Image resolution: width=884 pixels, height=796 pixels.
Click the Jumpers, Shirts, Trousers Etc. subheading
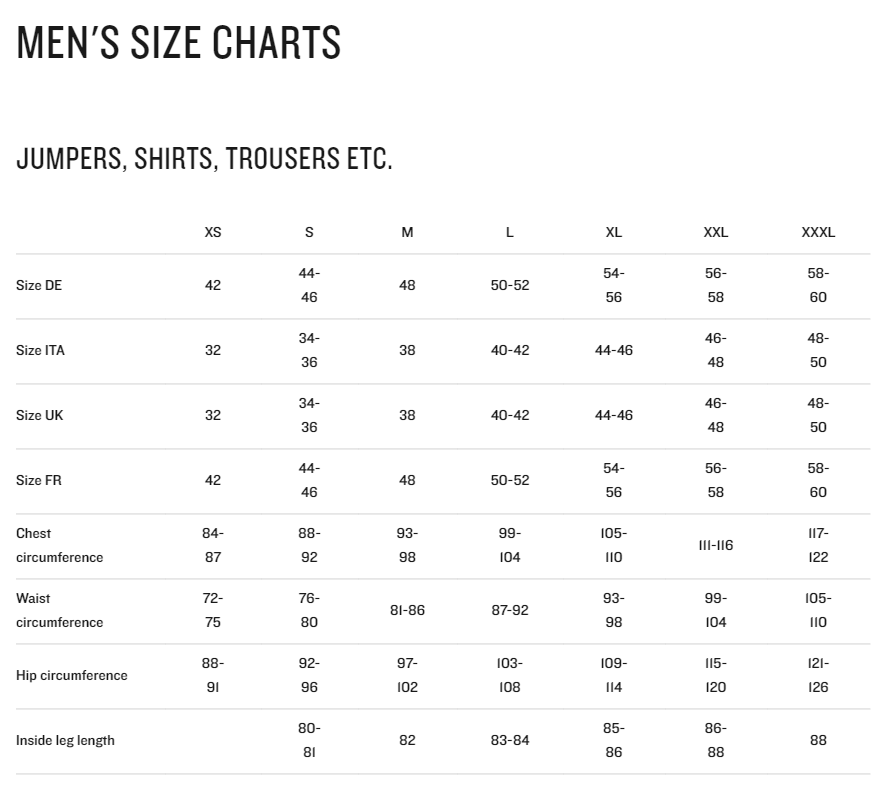204,158
